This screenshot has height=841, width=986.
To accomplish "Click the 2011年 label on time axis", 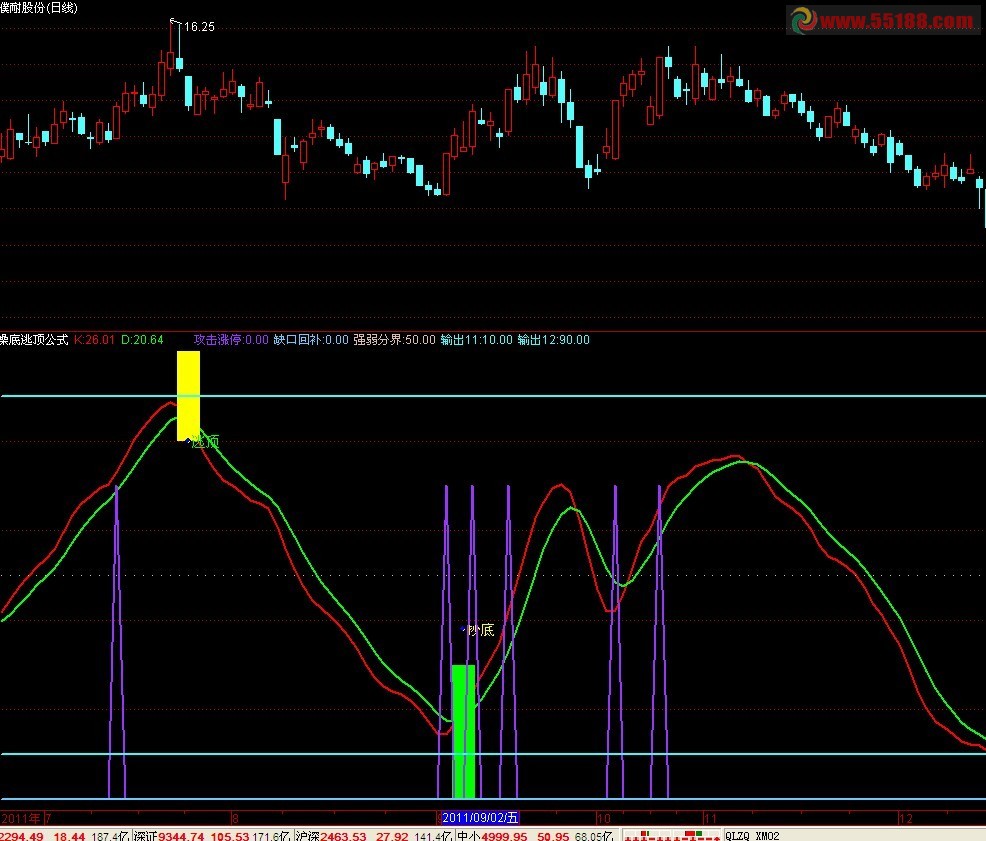I will point(21,817).
